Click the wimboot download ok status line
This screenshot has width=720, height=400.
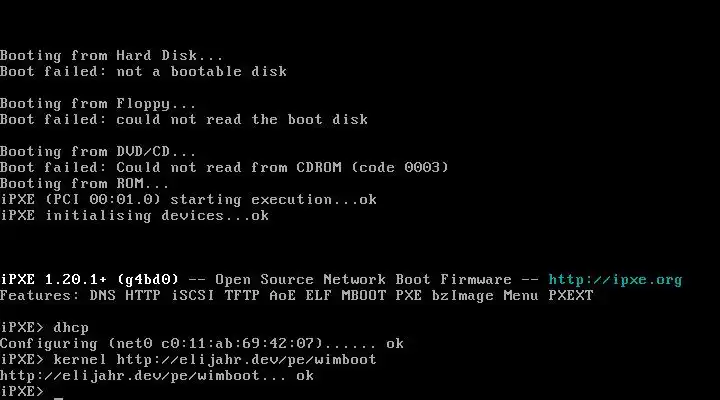[157, 376]
